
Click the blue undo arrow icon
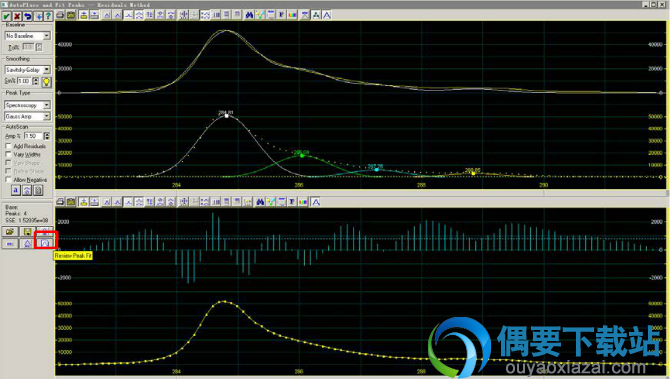pyautogui.click(x=27, y=16)
